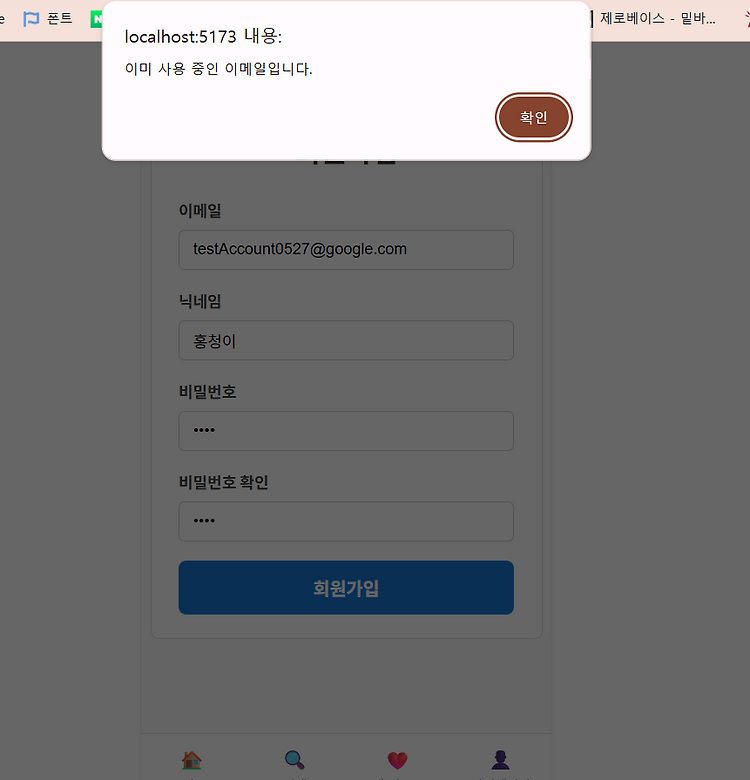Viewport: 750px width, 780px height.
Task: Select the alert message 이미 사용 중인 이메일입니다.
Action: tap(218, 69)
